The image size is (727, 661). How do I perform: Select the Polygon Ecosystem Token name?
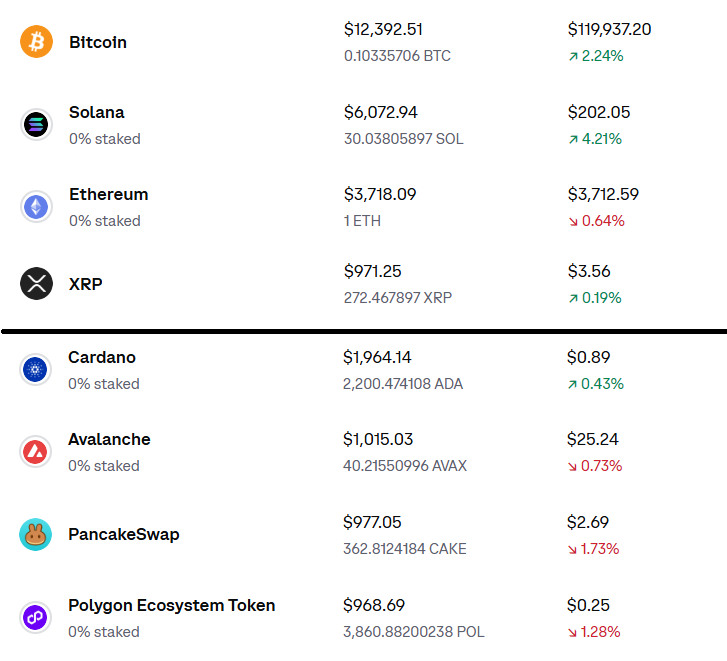[x=172, y=605]
